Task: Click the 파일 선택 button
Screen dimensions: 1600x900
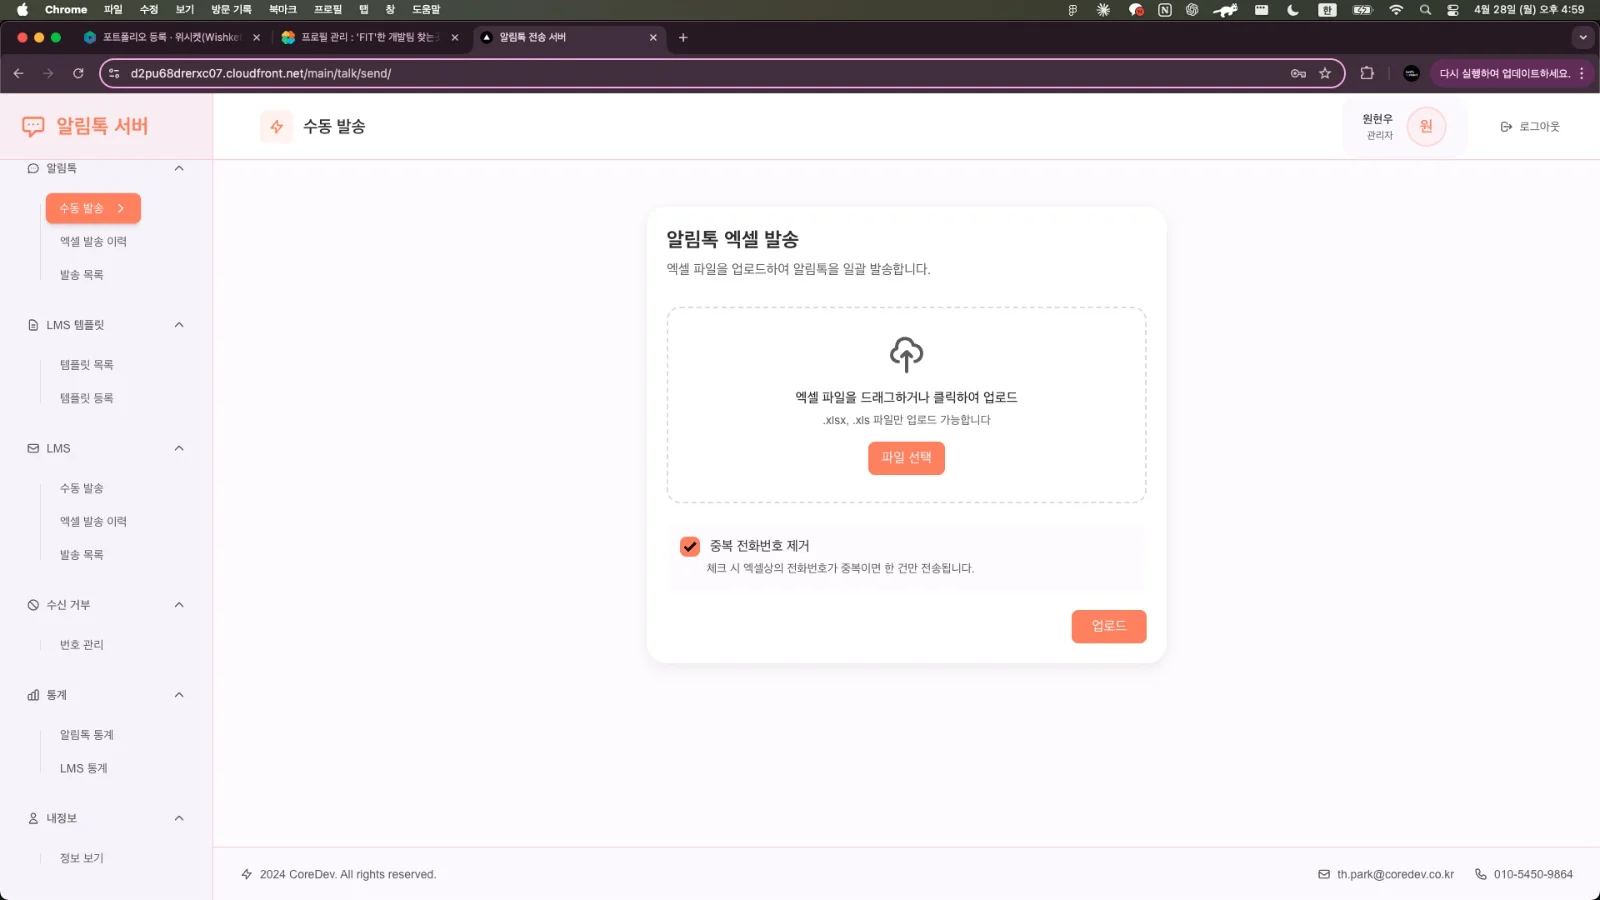Action: [x=906, y=458]
